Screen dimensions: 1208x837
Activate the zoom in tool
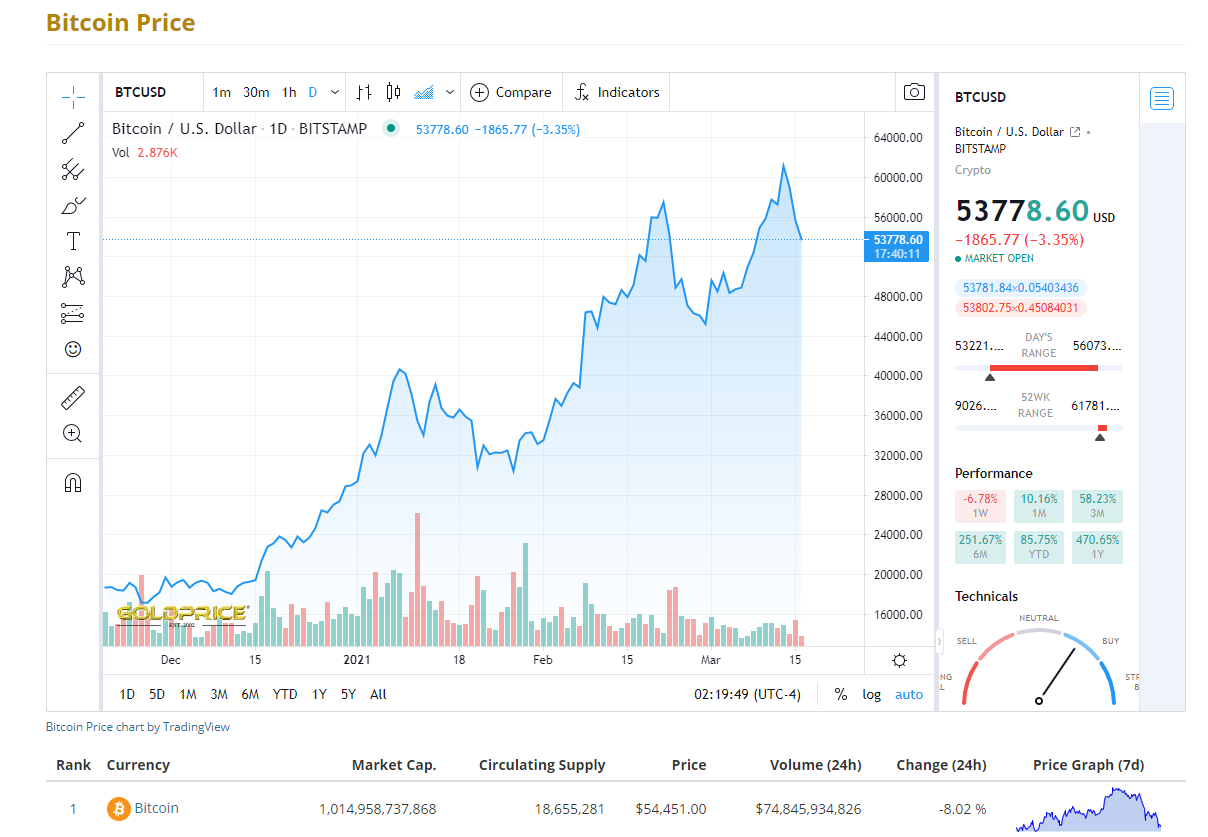point(73,434)
